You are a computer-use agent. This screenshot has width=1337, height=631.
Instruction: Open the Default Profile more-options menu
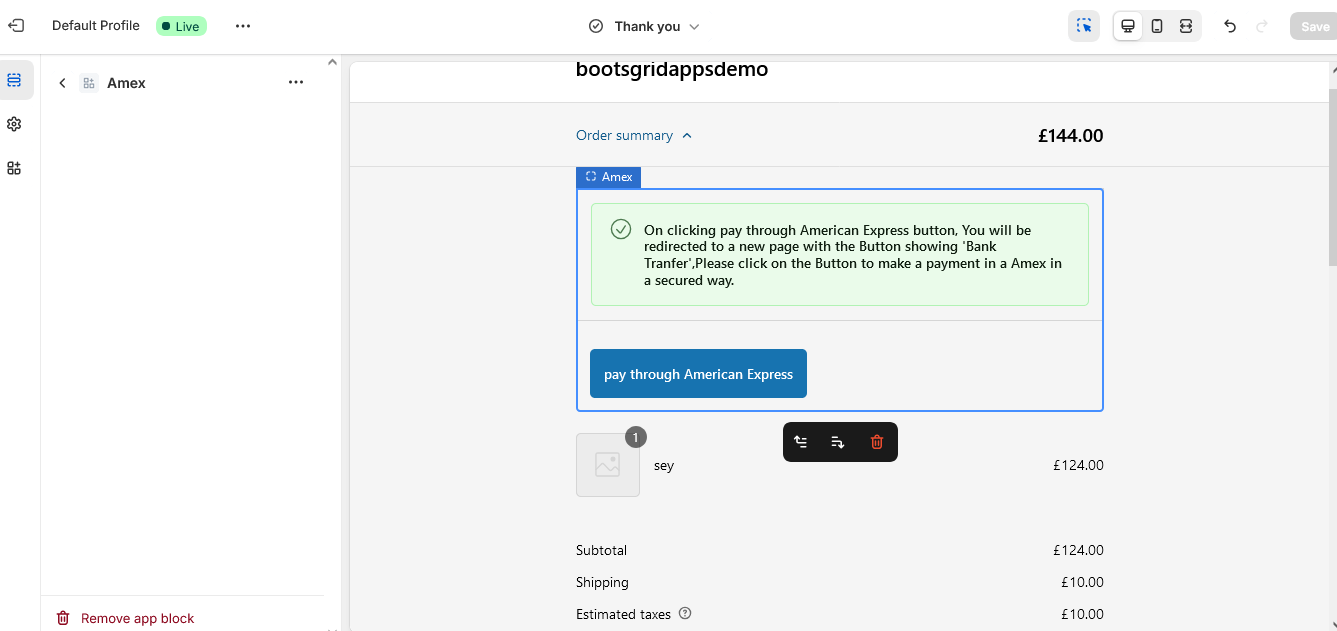pos(243,26)
